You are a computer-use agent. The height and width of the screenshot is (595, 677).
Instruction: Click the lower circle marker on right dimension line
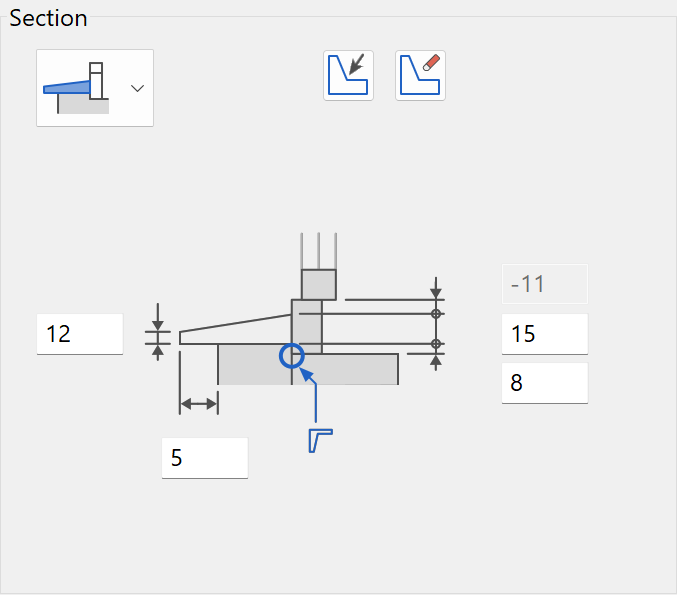436,344
